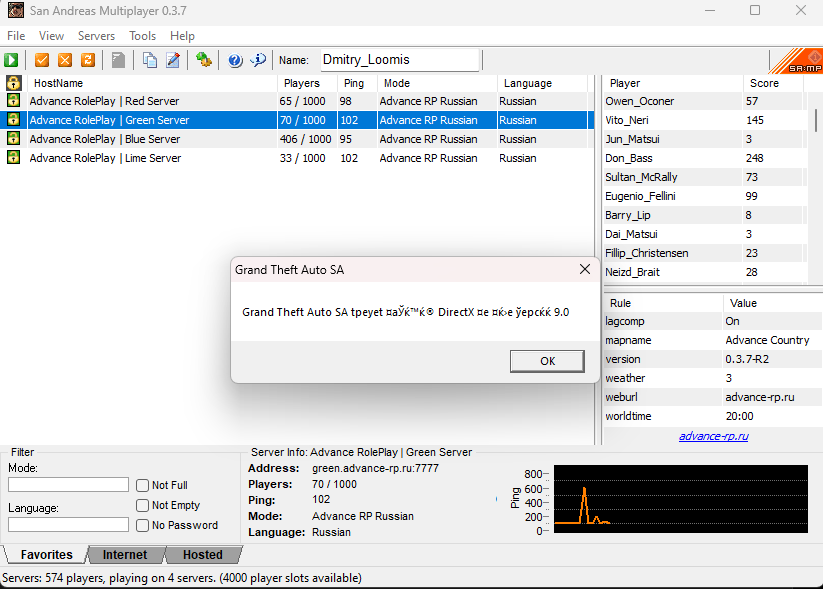The width and height of the screenshot is (823, 589).
Task: Click the Copy Server Info icon
Action: [x=150, y=60]
